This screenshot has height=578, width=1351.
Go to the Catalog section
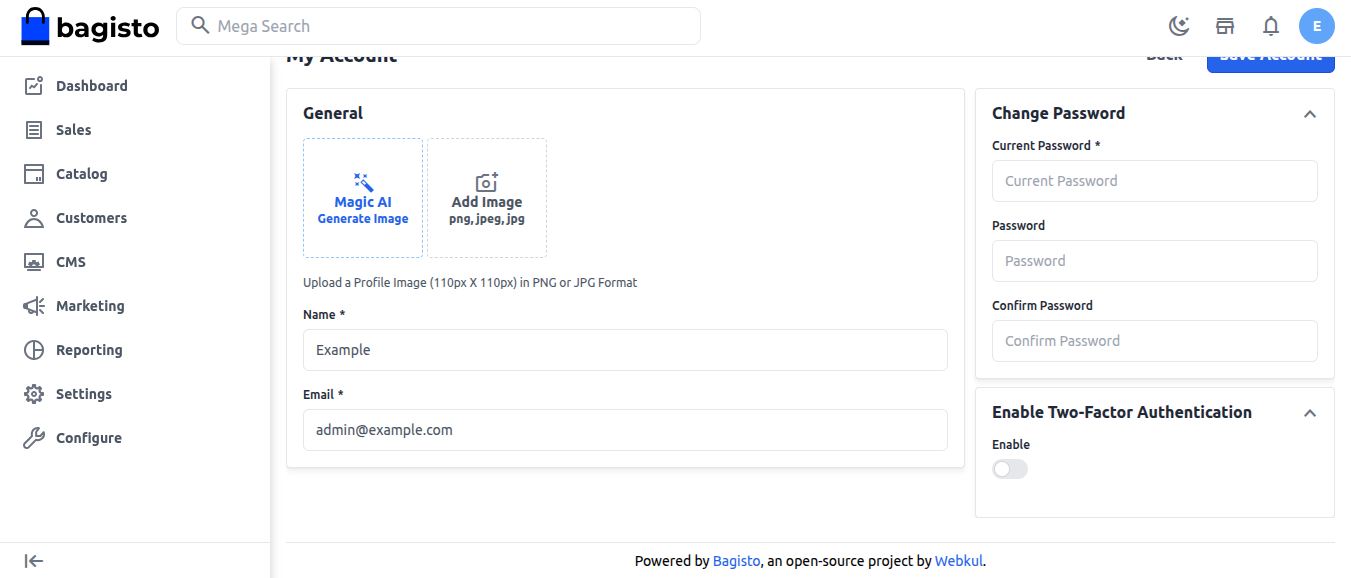[x=81, y=174]
